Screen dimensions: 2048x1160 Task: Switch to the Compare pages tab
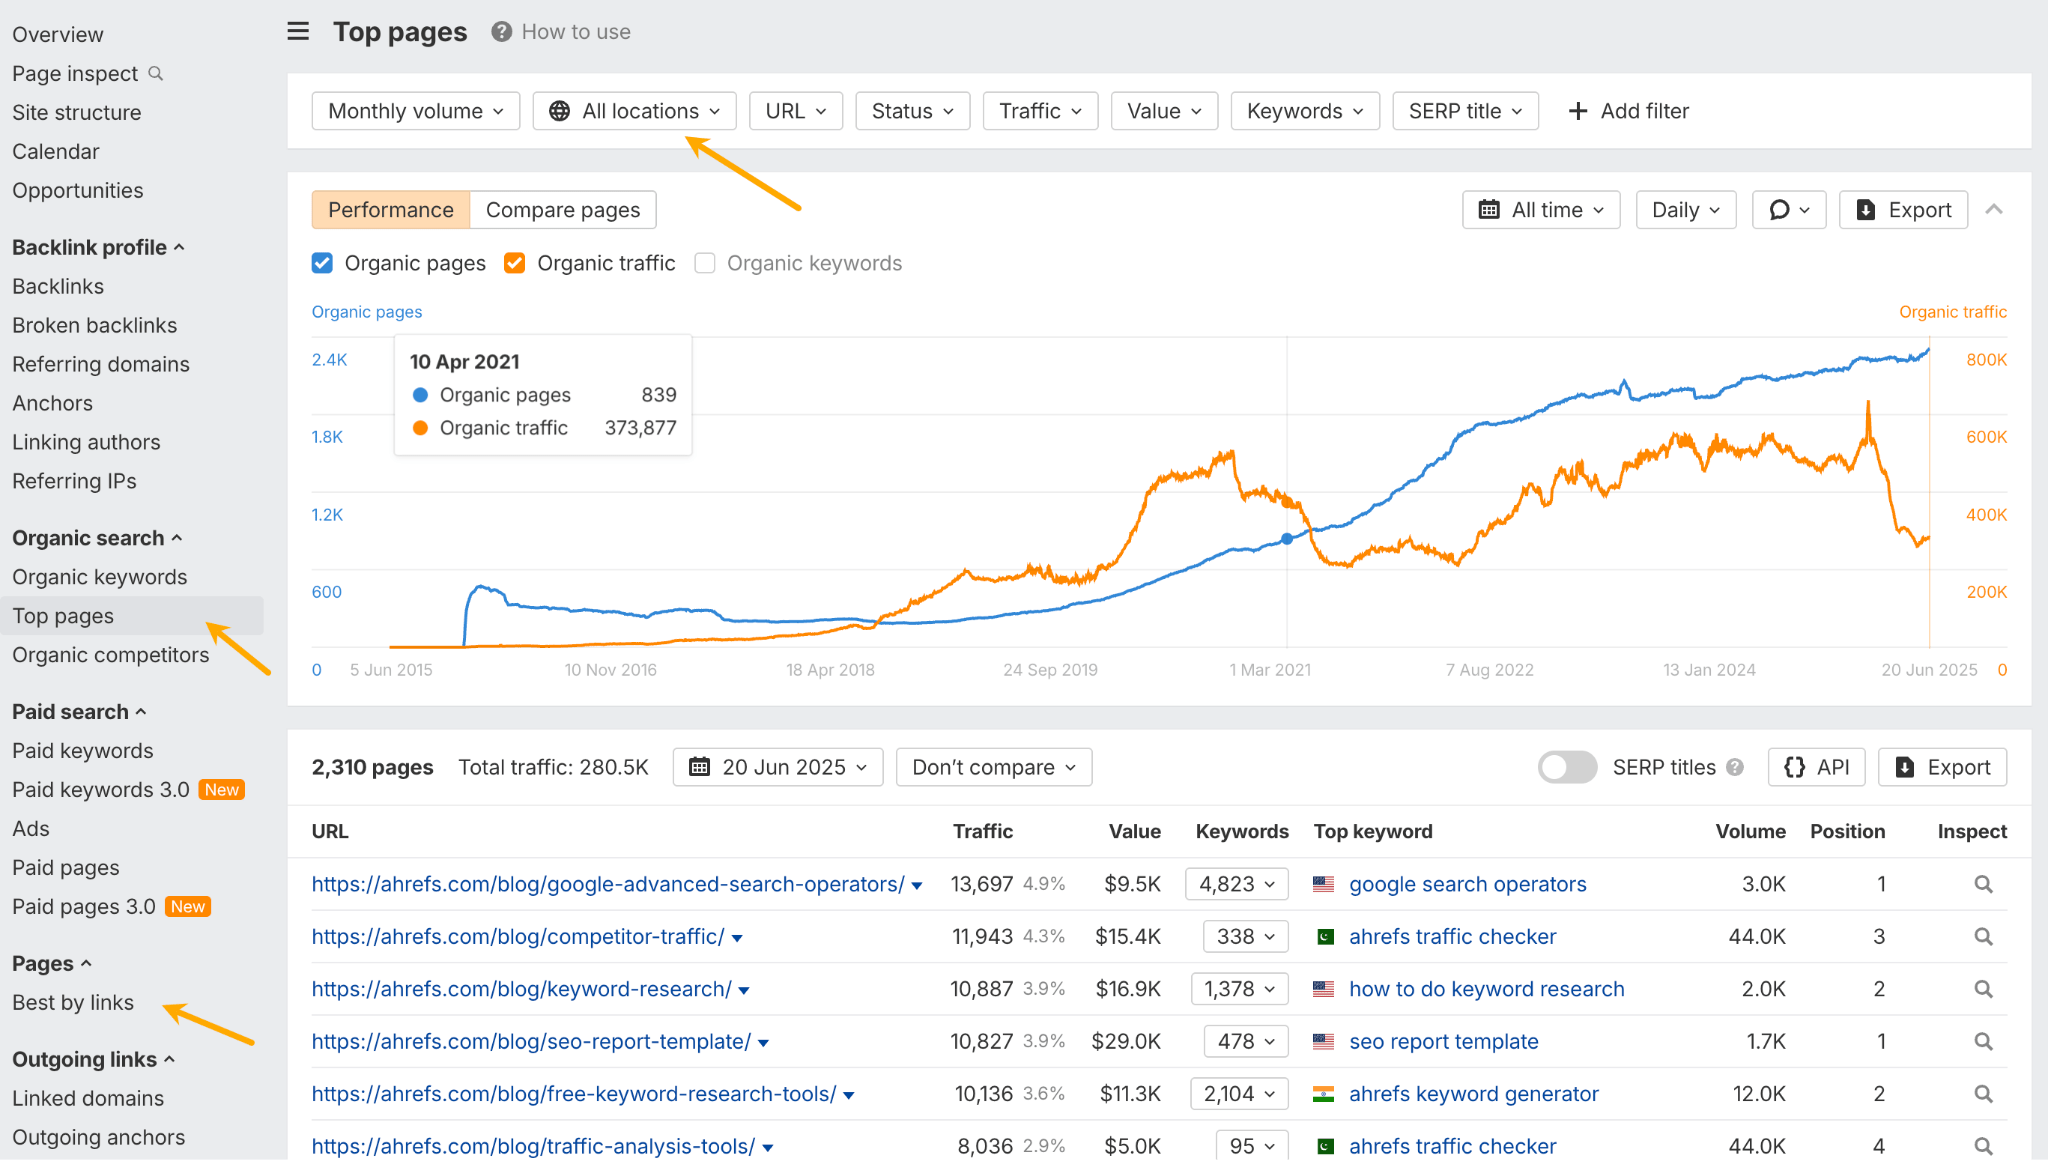[x=563, y=209]
